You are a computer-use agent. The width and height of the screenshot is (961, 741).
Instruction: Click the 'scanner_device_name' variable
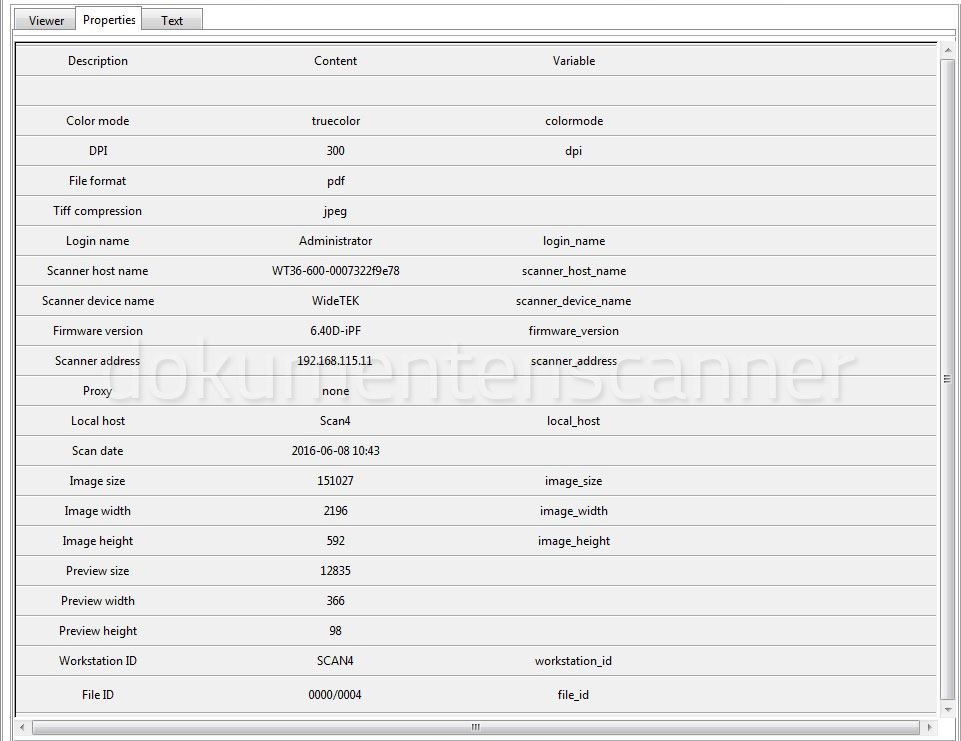coord(574,301)
